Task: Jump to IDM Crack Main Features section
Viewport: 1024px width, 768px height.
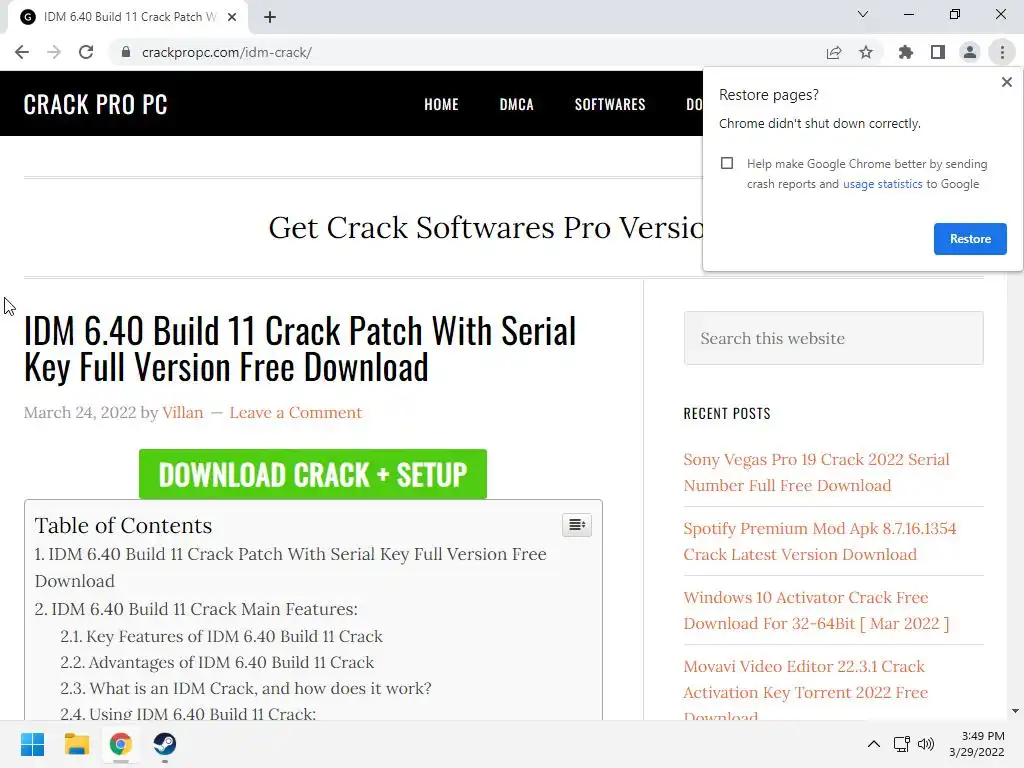Action: 196,609
